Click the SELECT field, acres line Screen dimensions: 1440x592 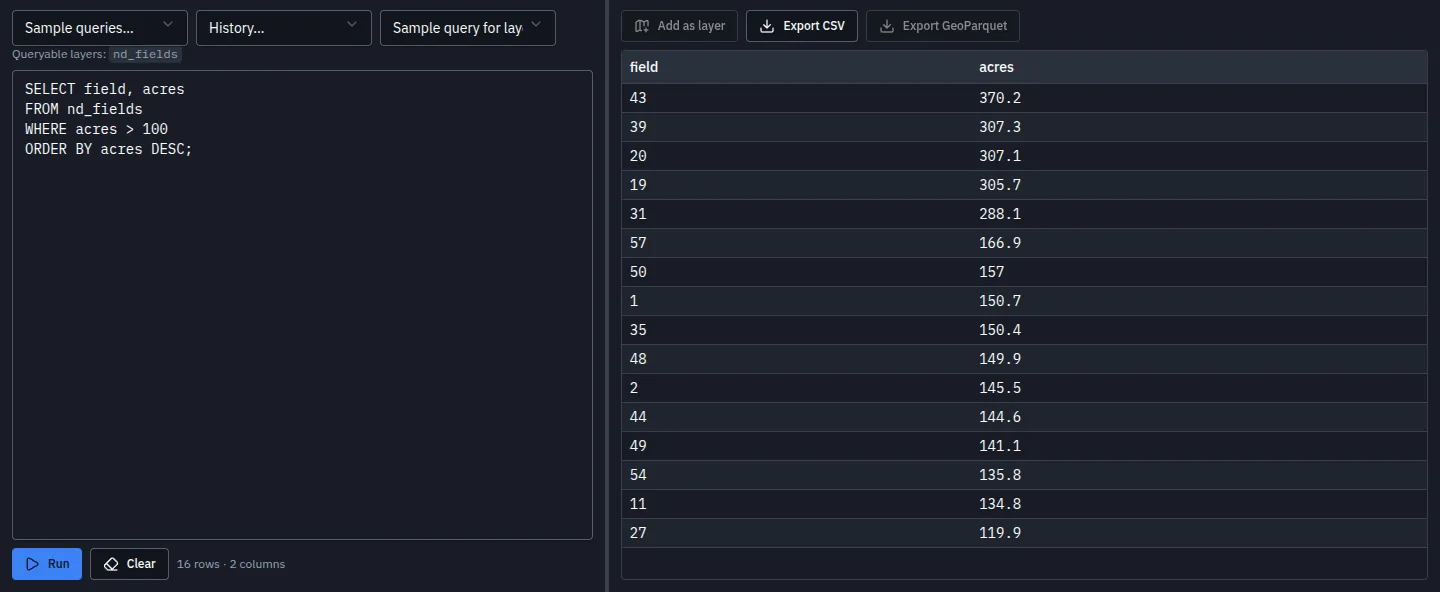coord(105,89)
